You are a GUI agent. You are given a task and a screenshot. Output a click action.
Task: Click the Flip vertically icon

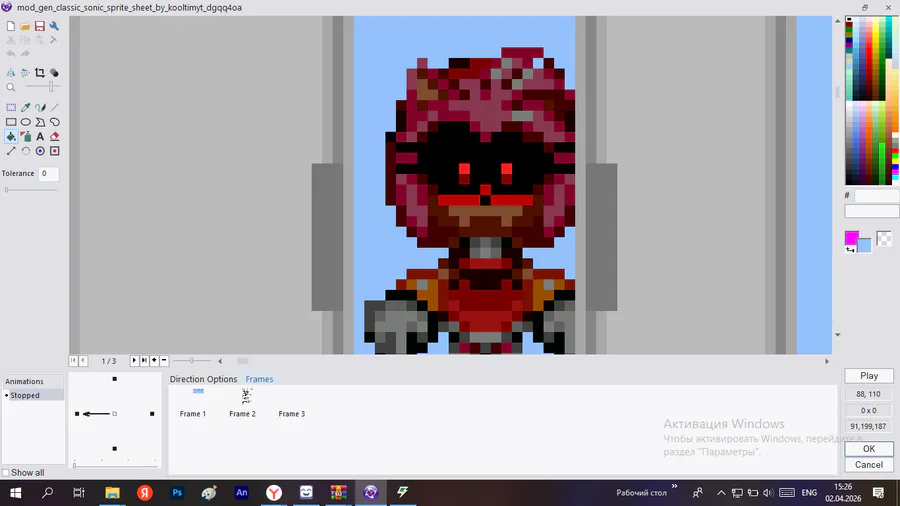tap(25, 73)
